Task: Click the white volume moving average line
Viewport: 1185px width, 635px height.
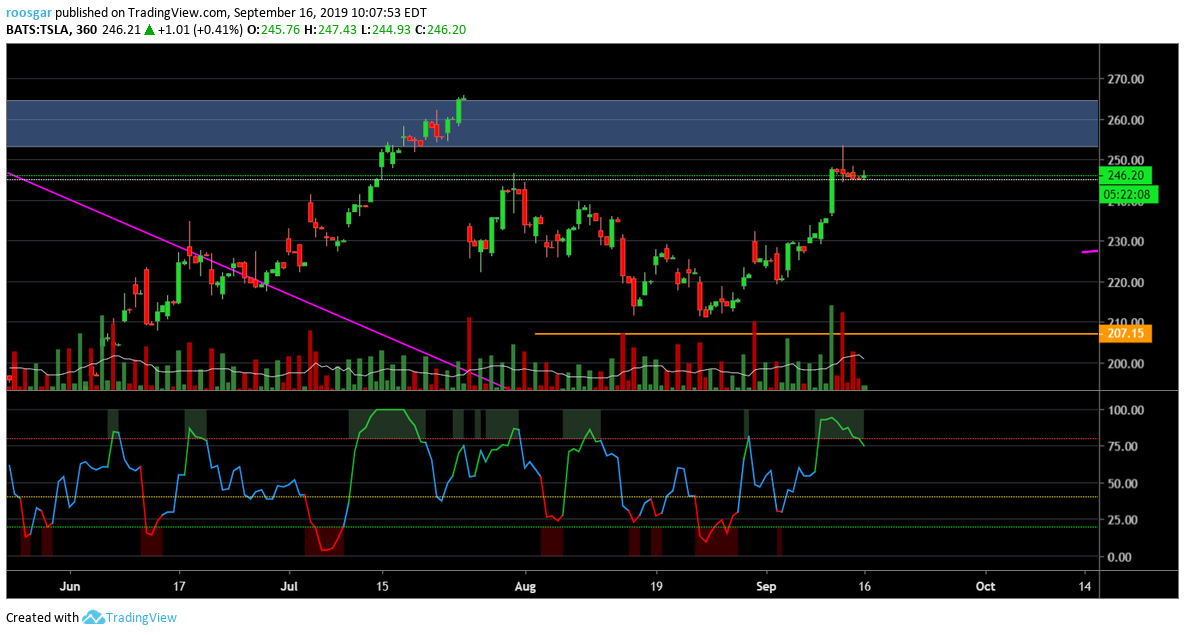Action: (435, 369)
